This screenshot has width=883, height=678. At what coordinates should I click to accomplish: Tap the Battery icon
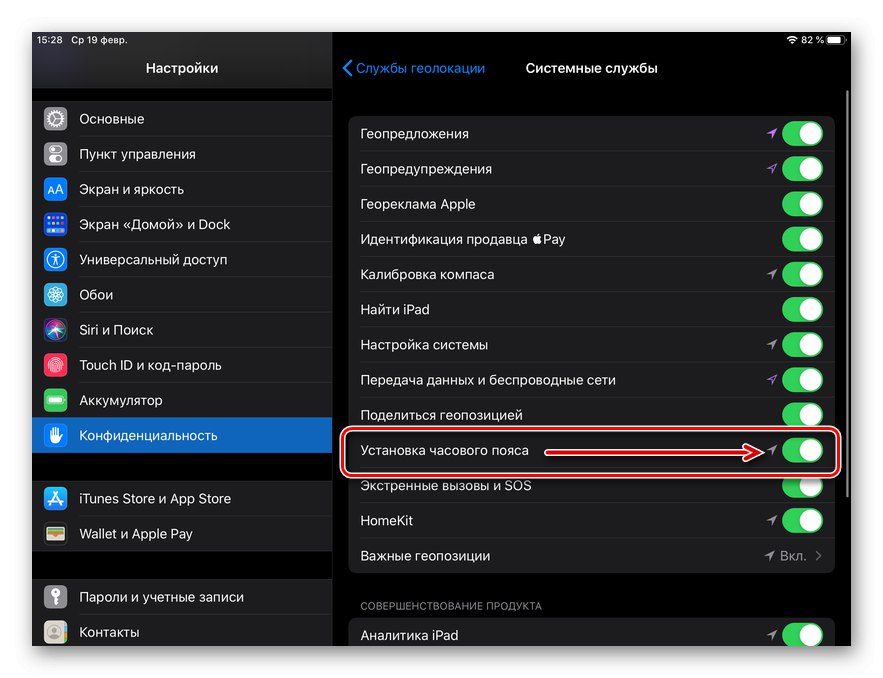pos(56,400)
